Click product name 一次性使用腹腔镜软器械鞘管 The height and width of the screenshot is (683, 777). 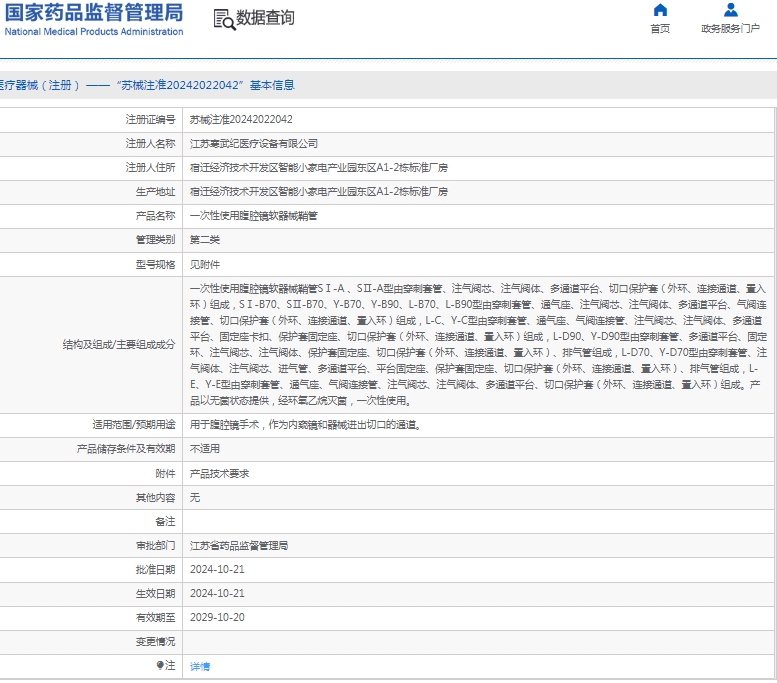point(254,216)
